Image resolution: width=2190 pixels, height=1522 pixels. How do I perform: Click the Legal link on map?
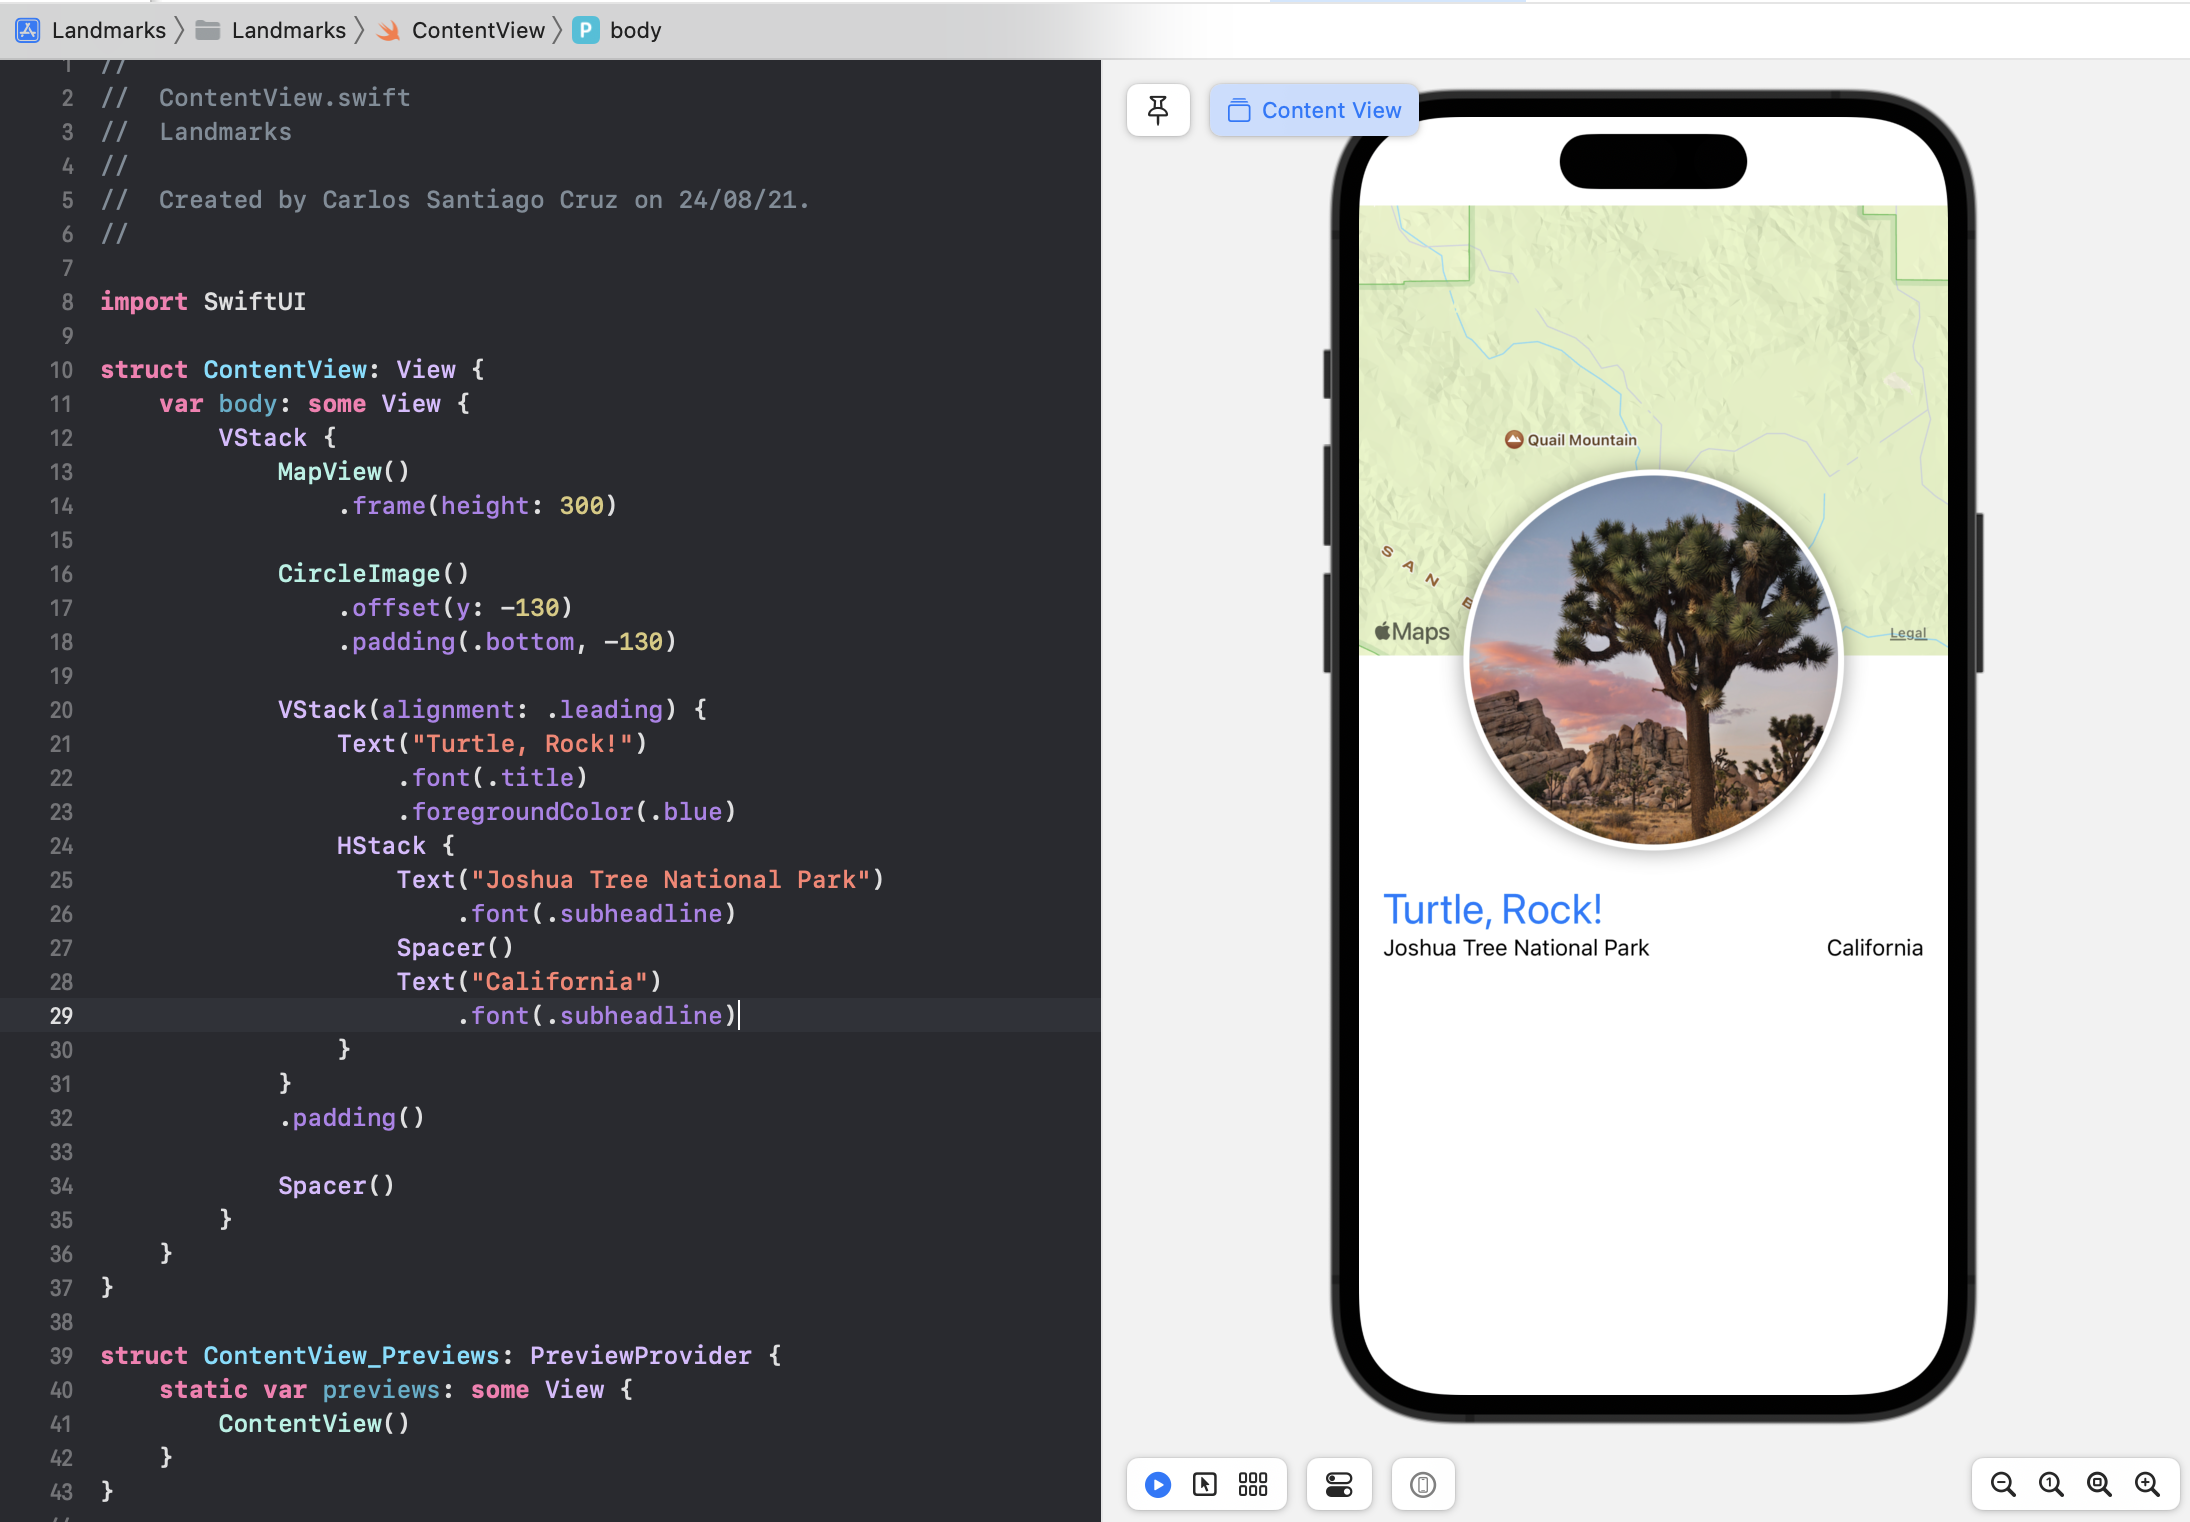pos(1907,633)
